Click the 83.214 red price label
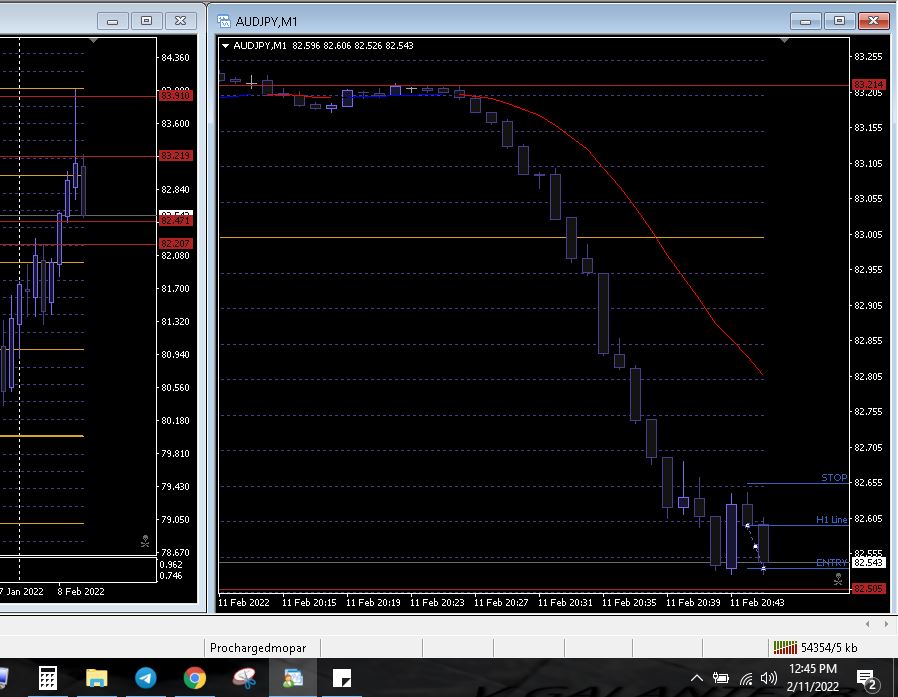 [x=869, y=84]
